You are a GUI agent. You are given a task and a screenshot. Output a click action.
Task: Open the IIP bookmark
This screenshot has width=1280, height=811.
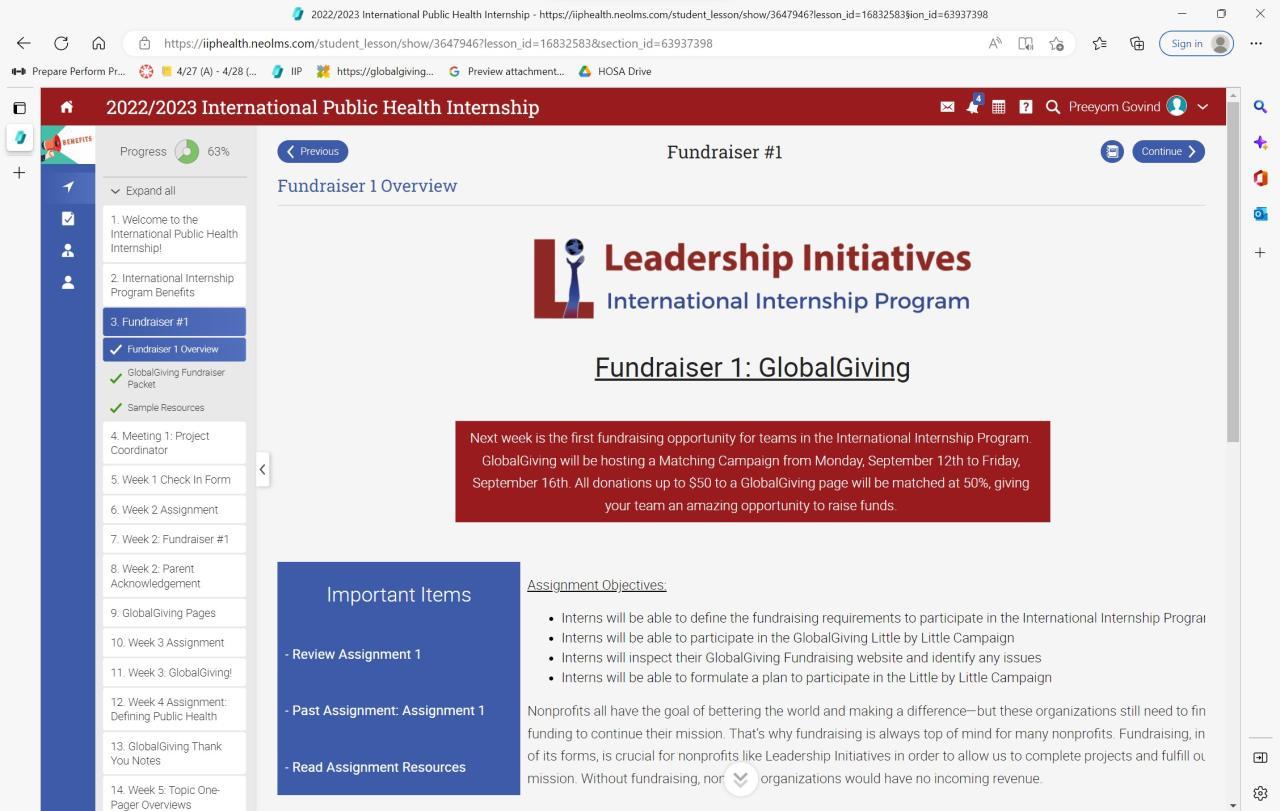(x=287, y=71)
